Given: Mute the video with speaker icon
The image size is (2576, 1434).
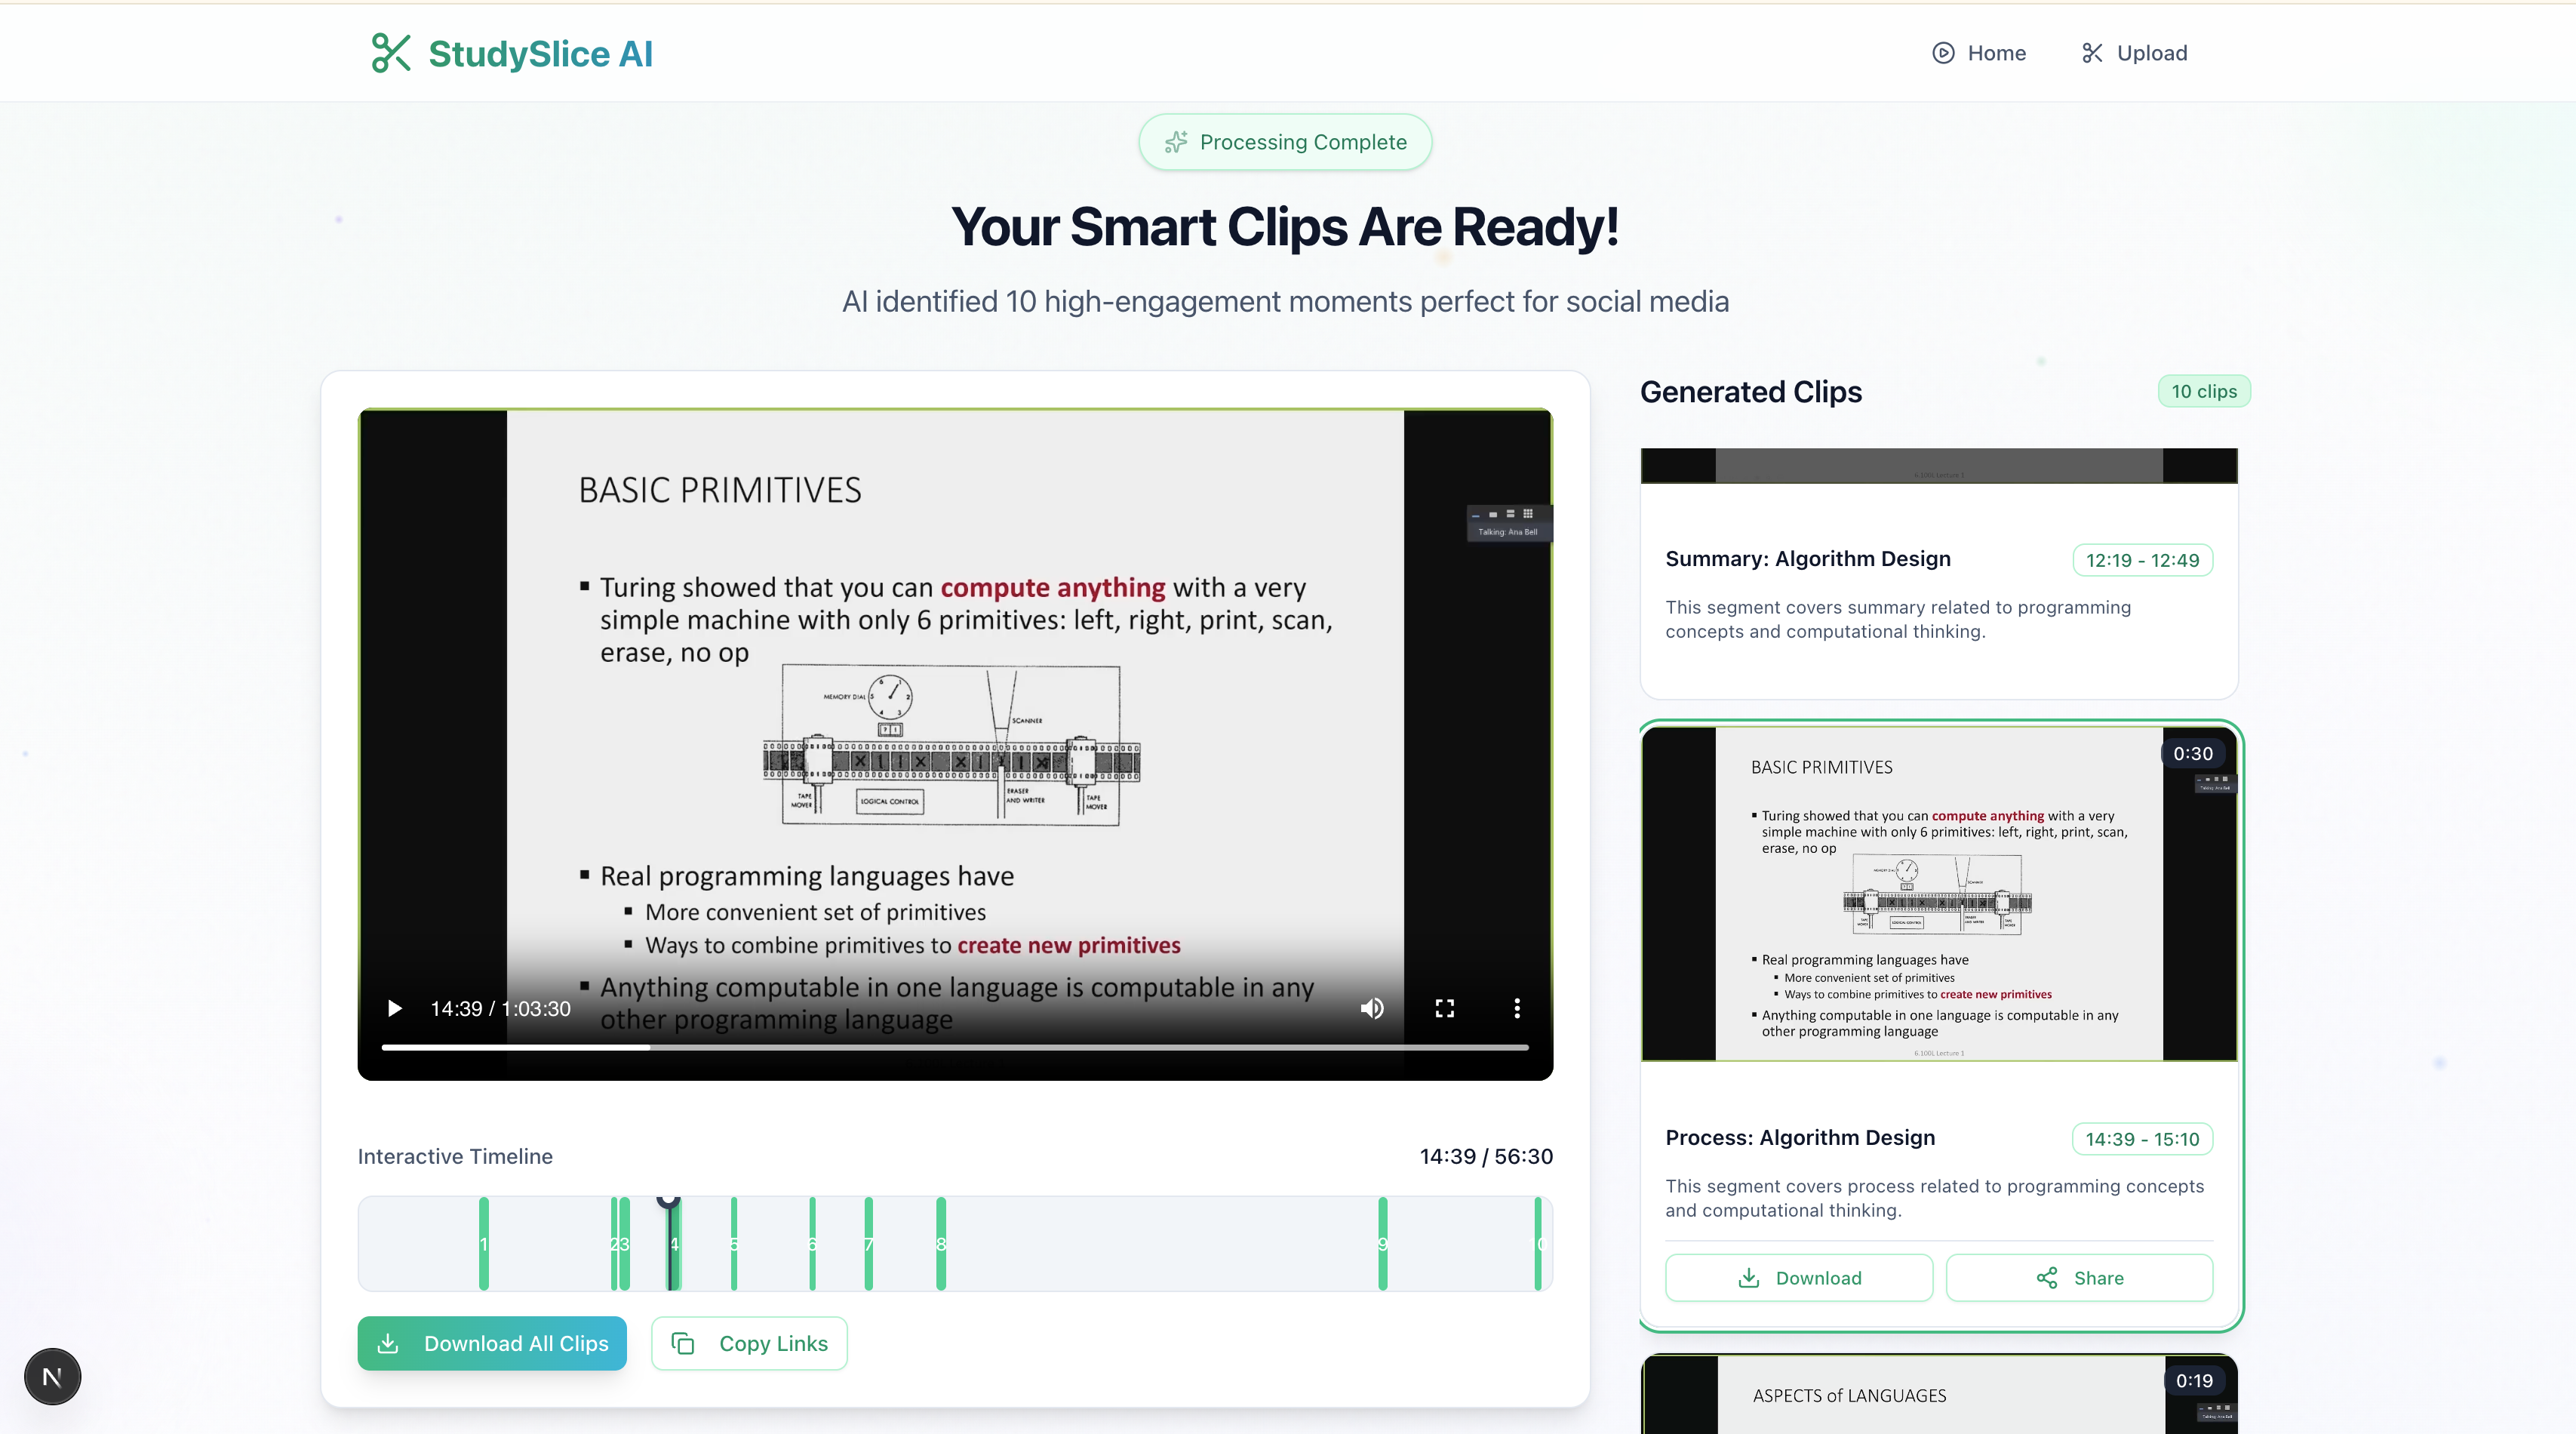Looking at the screenshot, I should [x=1372, y=1008].
